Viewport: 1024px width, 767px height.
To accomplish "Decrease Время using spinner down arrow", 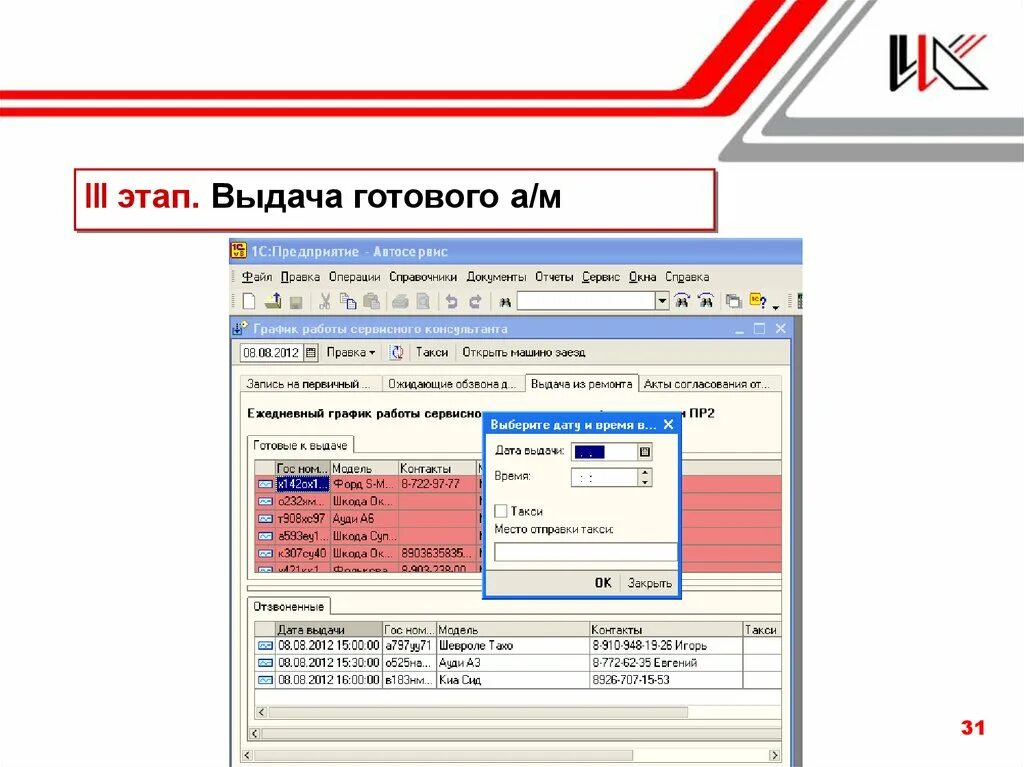I will [645, 482].
